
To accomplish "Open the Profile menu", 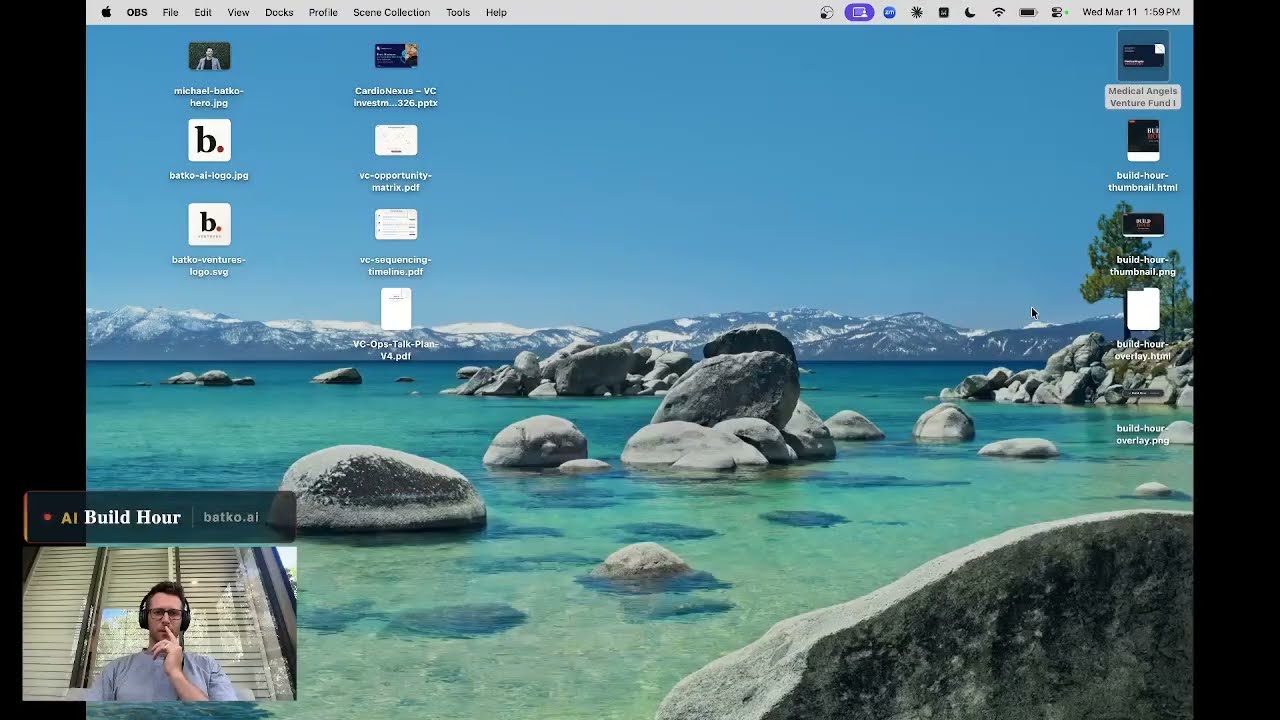I will (x=323, y=12).
